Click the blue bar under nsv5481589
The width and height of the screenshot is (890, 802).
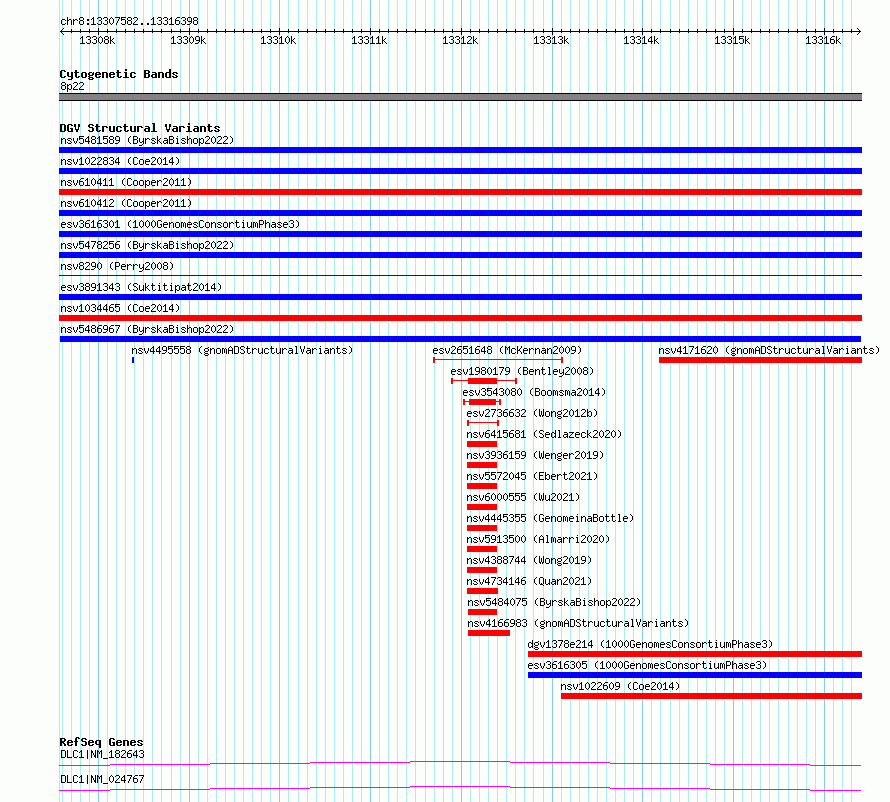(460, 150)
